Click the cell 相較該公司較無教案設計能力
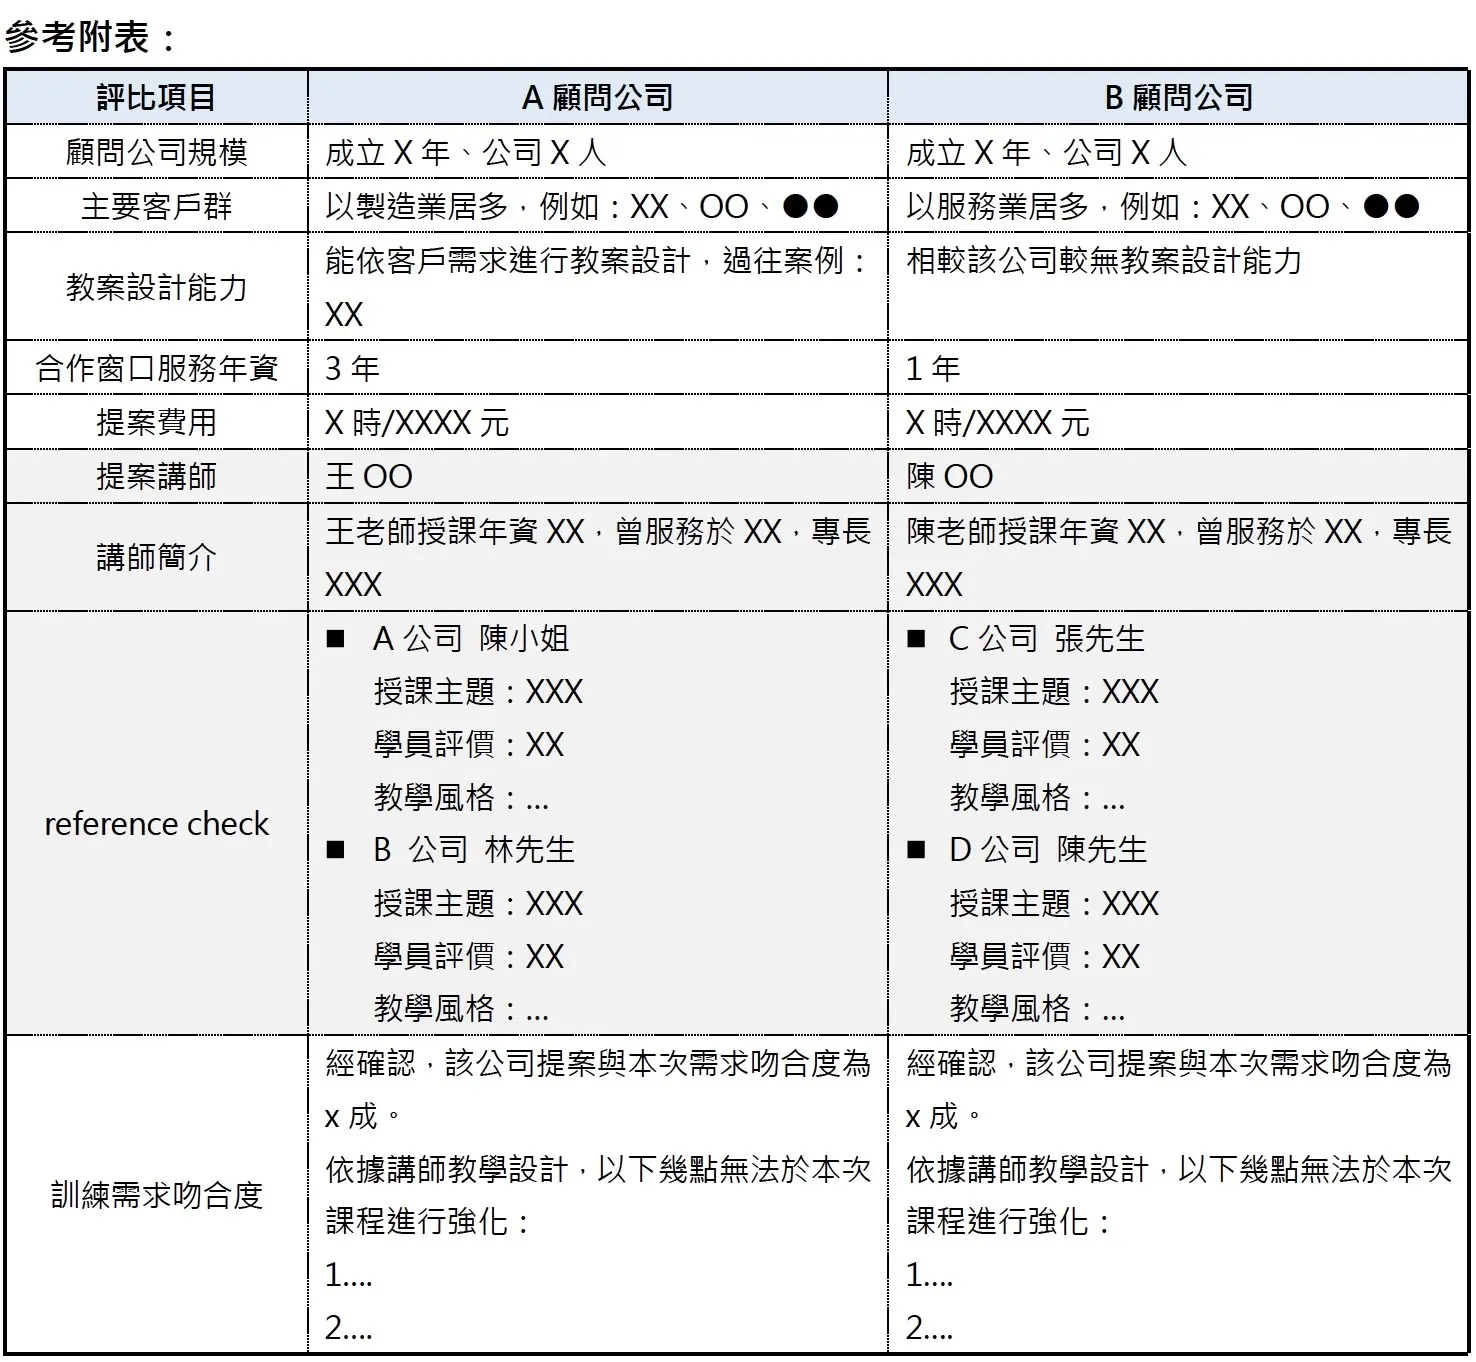Screen dimensions: 1476x1362 (1178, 287)
